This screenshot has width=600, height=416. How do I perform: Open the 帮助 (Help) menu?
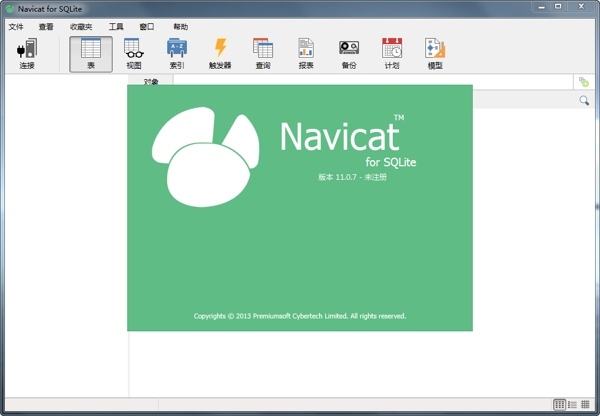181,27
